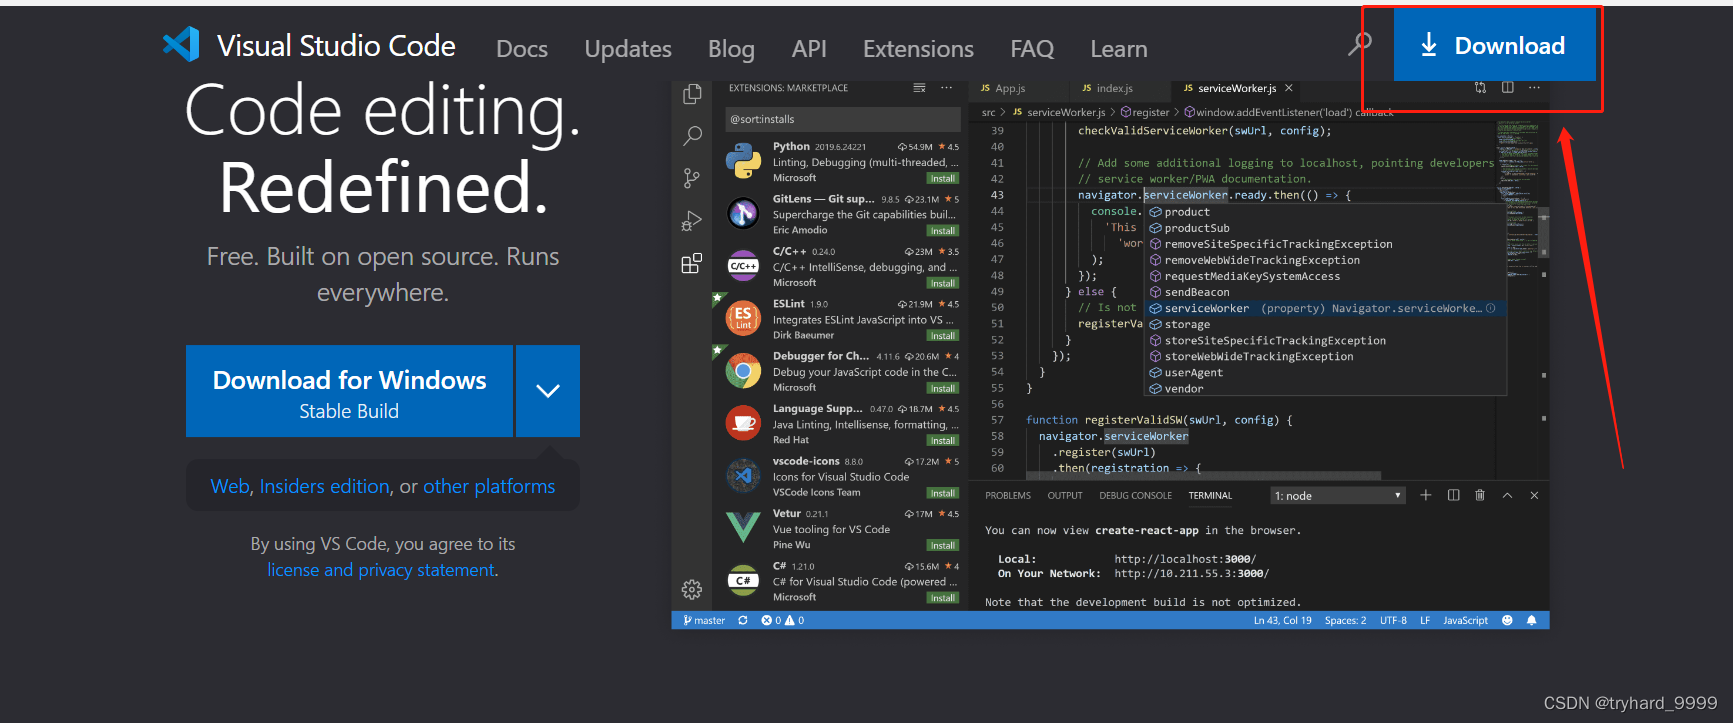
Task: Switch to the PROBLEMS panel tab
Action: click(x=1008, y=496)
